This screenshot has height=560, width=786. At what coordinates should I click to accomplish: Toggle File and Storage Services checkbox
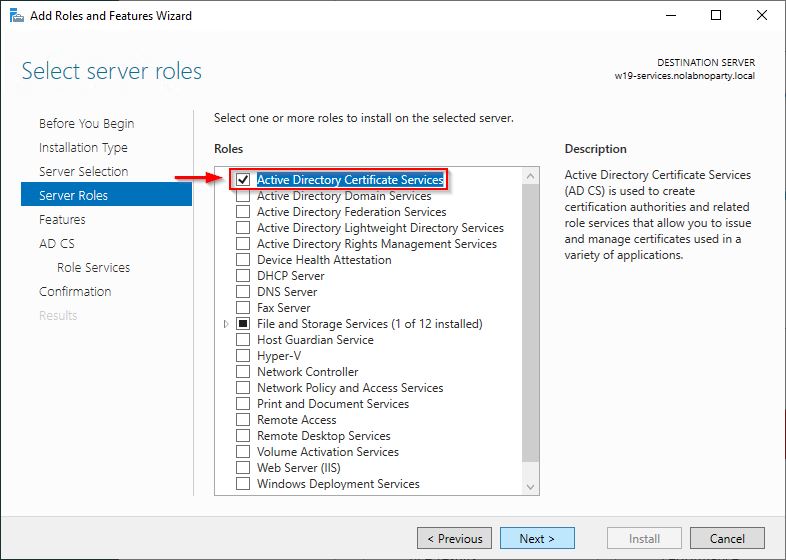tap(243, 324)
